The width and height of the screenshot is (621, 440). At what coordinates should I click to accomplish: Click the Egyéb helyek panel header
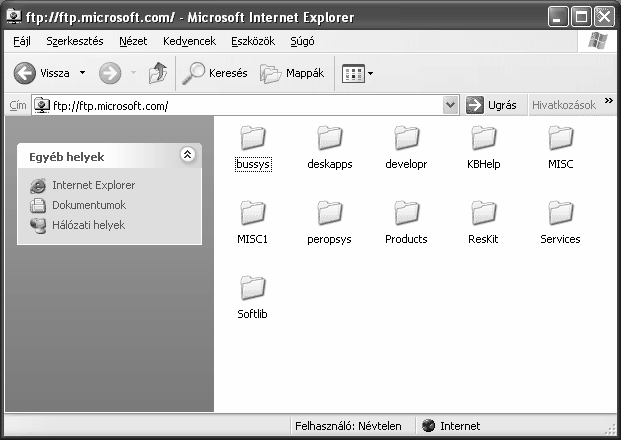click(x=110, y=156)
